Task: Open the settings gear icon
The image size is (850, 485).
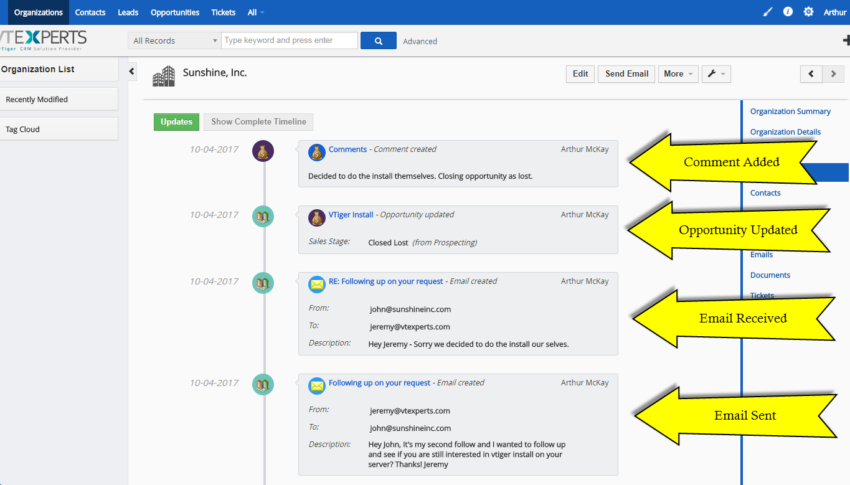Action: [808, 12]
